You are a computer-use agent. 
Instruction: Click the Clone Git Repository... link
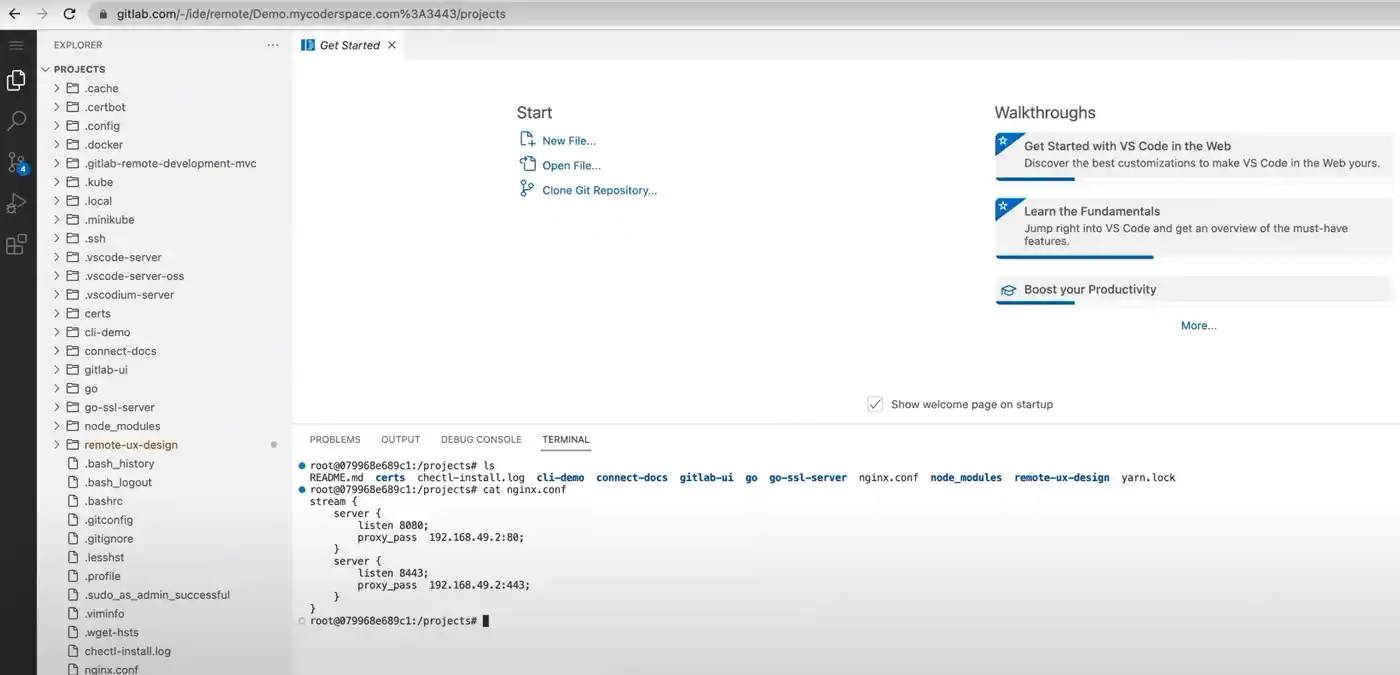point(600,190)
